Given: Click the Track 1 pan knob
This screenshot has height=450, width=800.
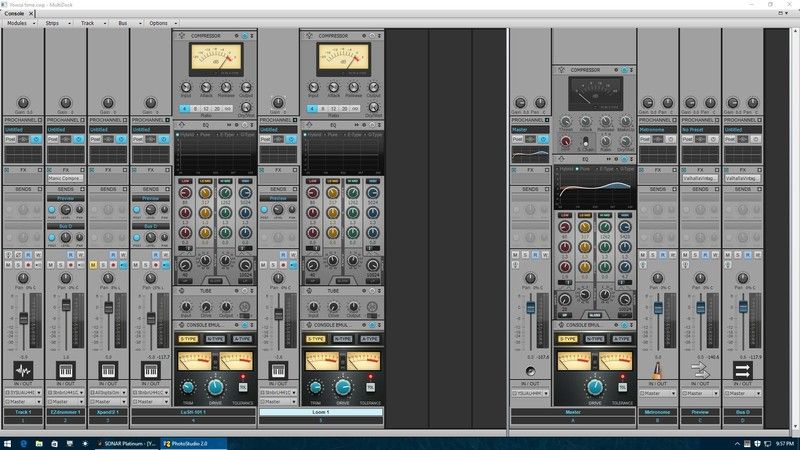Looking at the screenshot, I should (23, 278).
